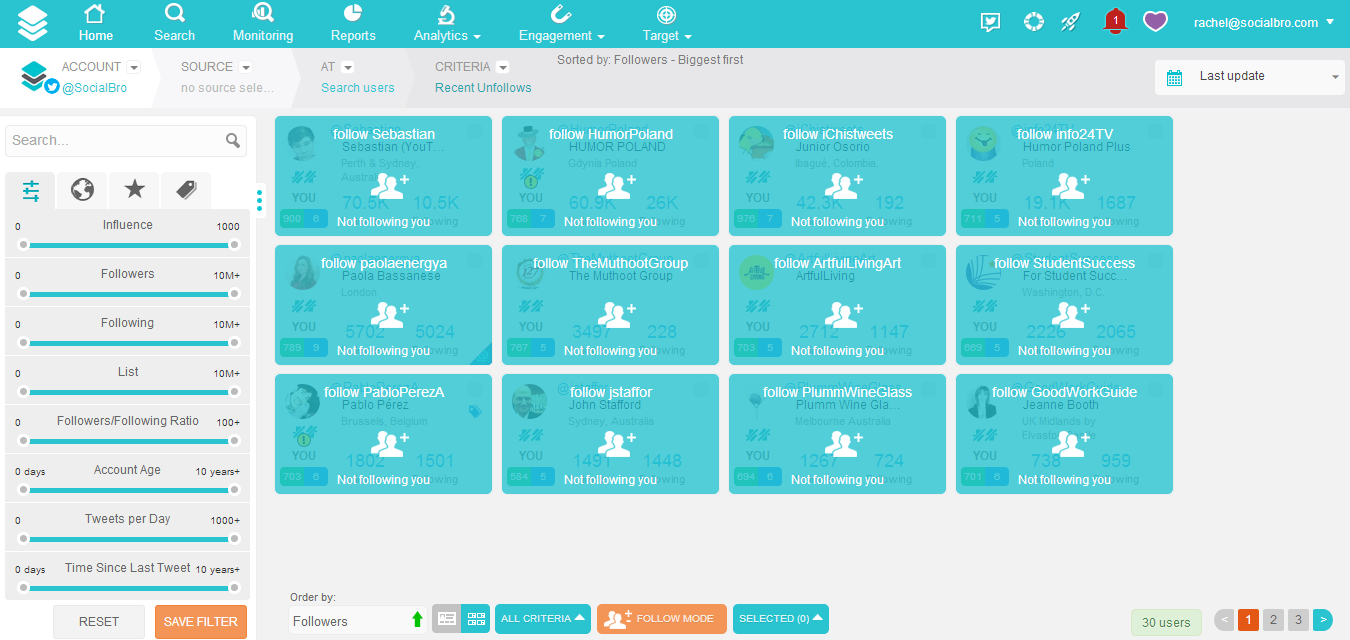Click the follow icon on the StudentSuccess card
The width and height of the screenshot is (1350, 640).
[x=1071, y=314]
